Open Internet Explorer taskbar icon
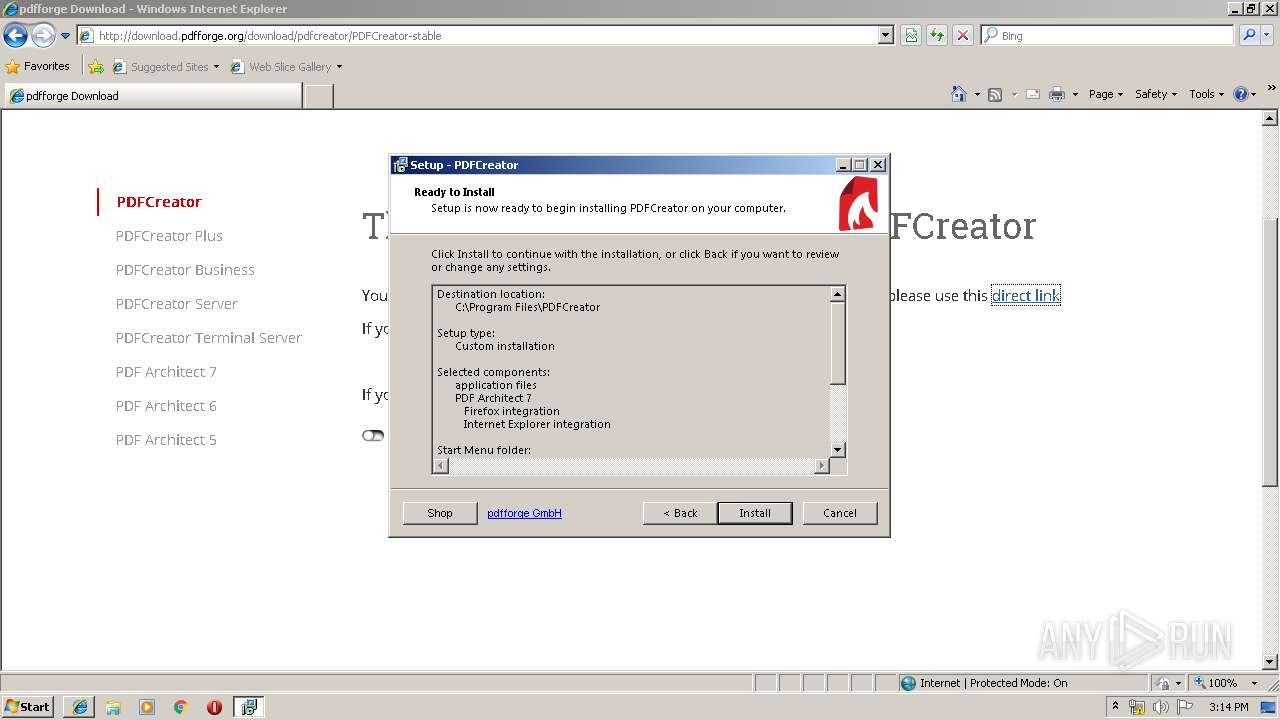 (80, 707)
